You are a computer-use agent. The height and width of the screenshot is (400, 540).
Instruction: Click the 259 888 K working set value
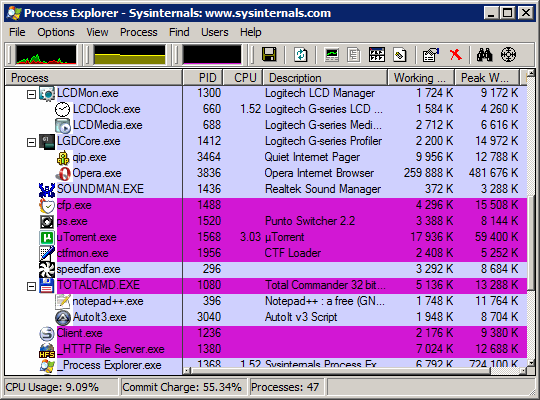428,173
